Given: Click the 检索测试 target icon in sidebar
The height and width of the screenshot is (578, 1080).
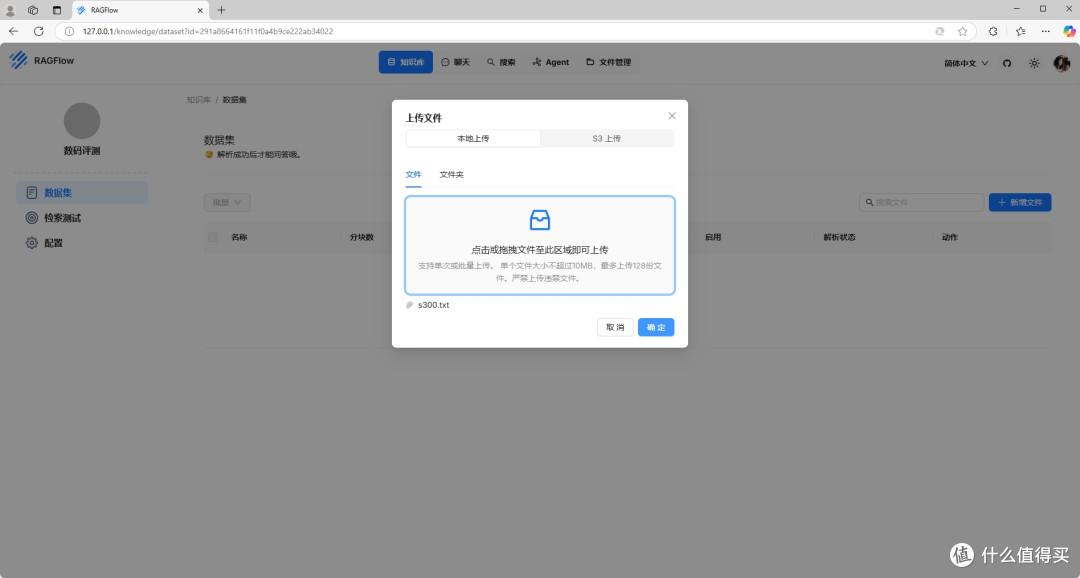Looking at the screenshot, I should 32,218.
